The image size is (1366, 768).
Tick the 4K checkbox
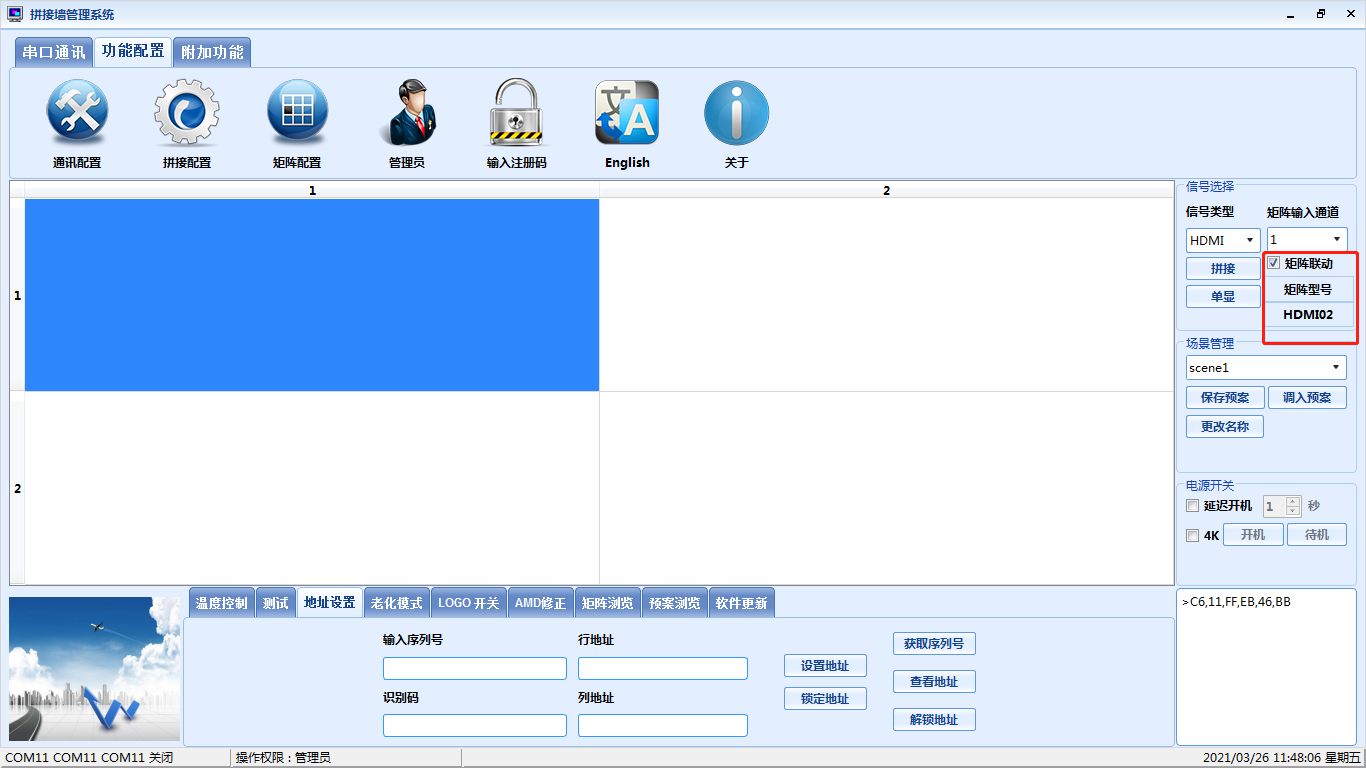coord(1192,536)
